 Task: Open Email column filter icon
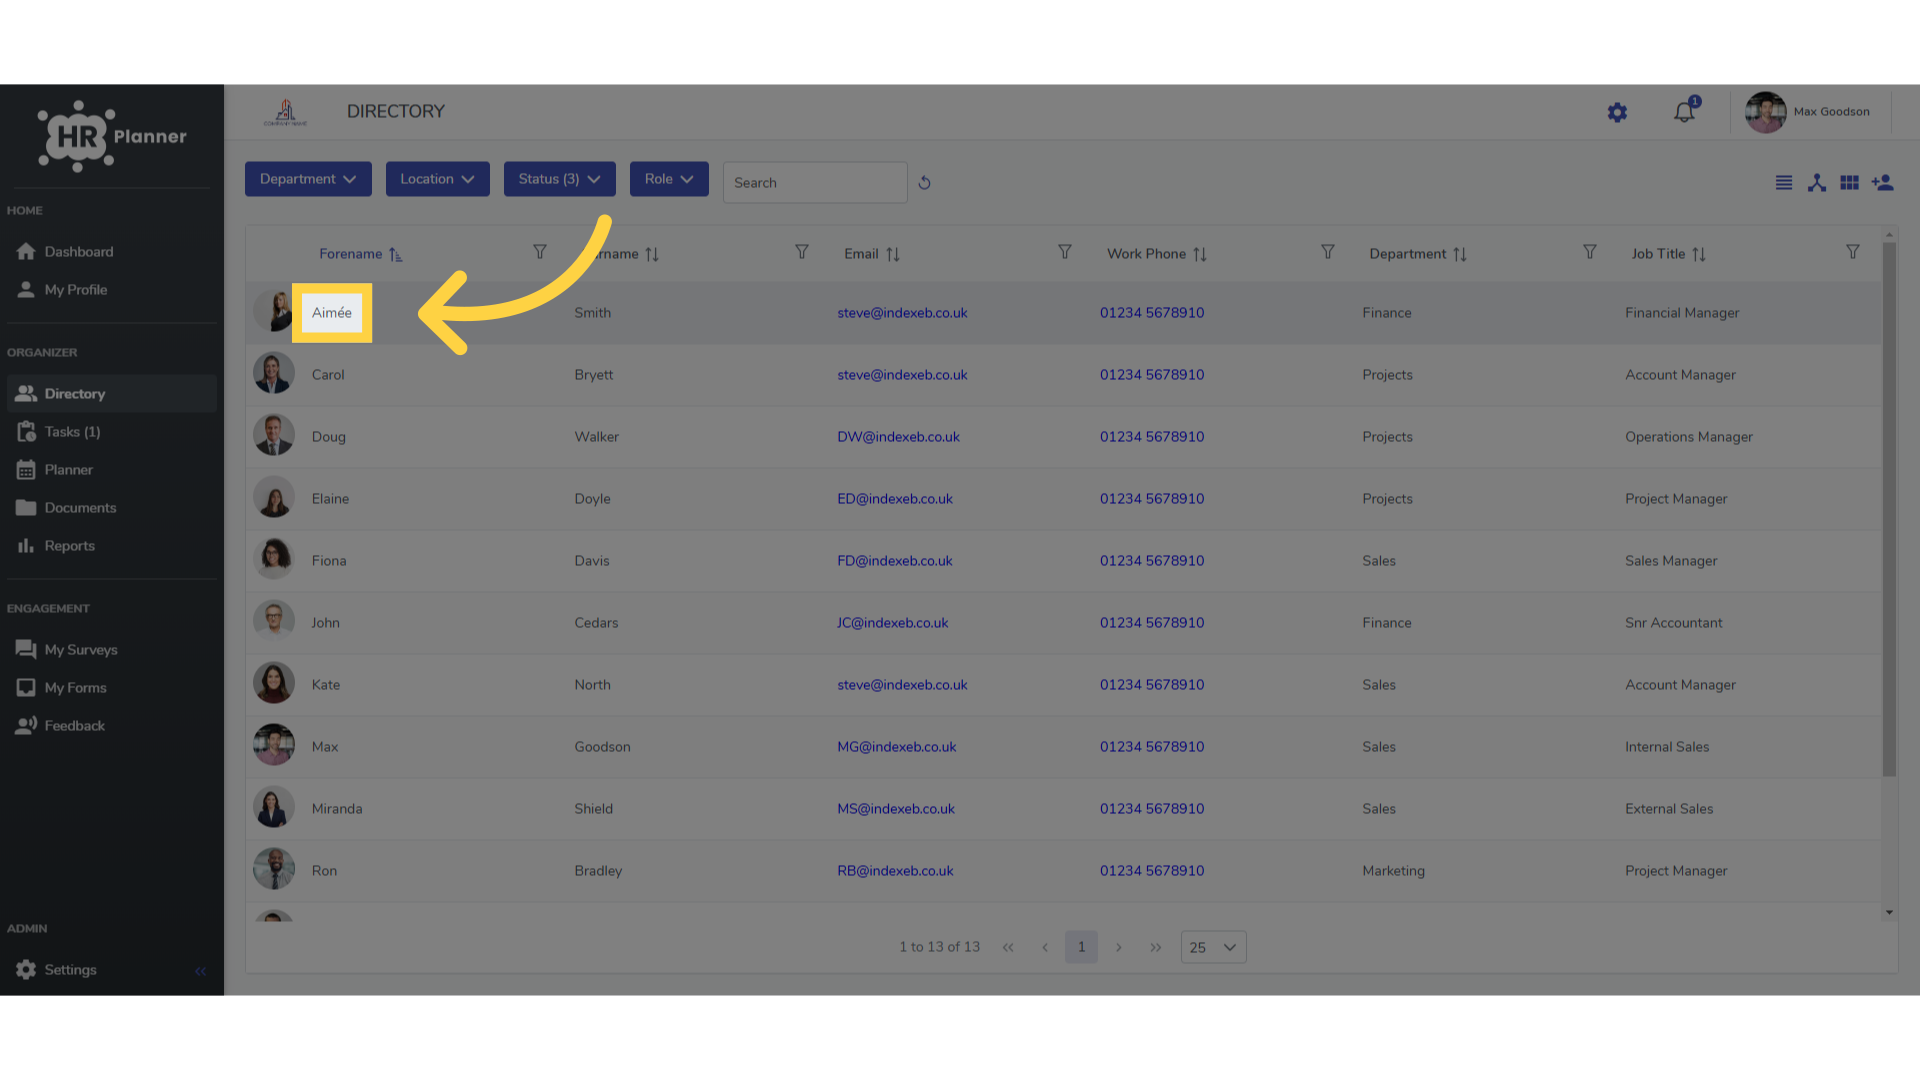(x=1065, y=252)
